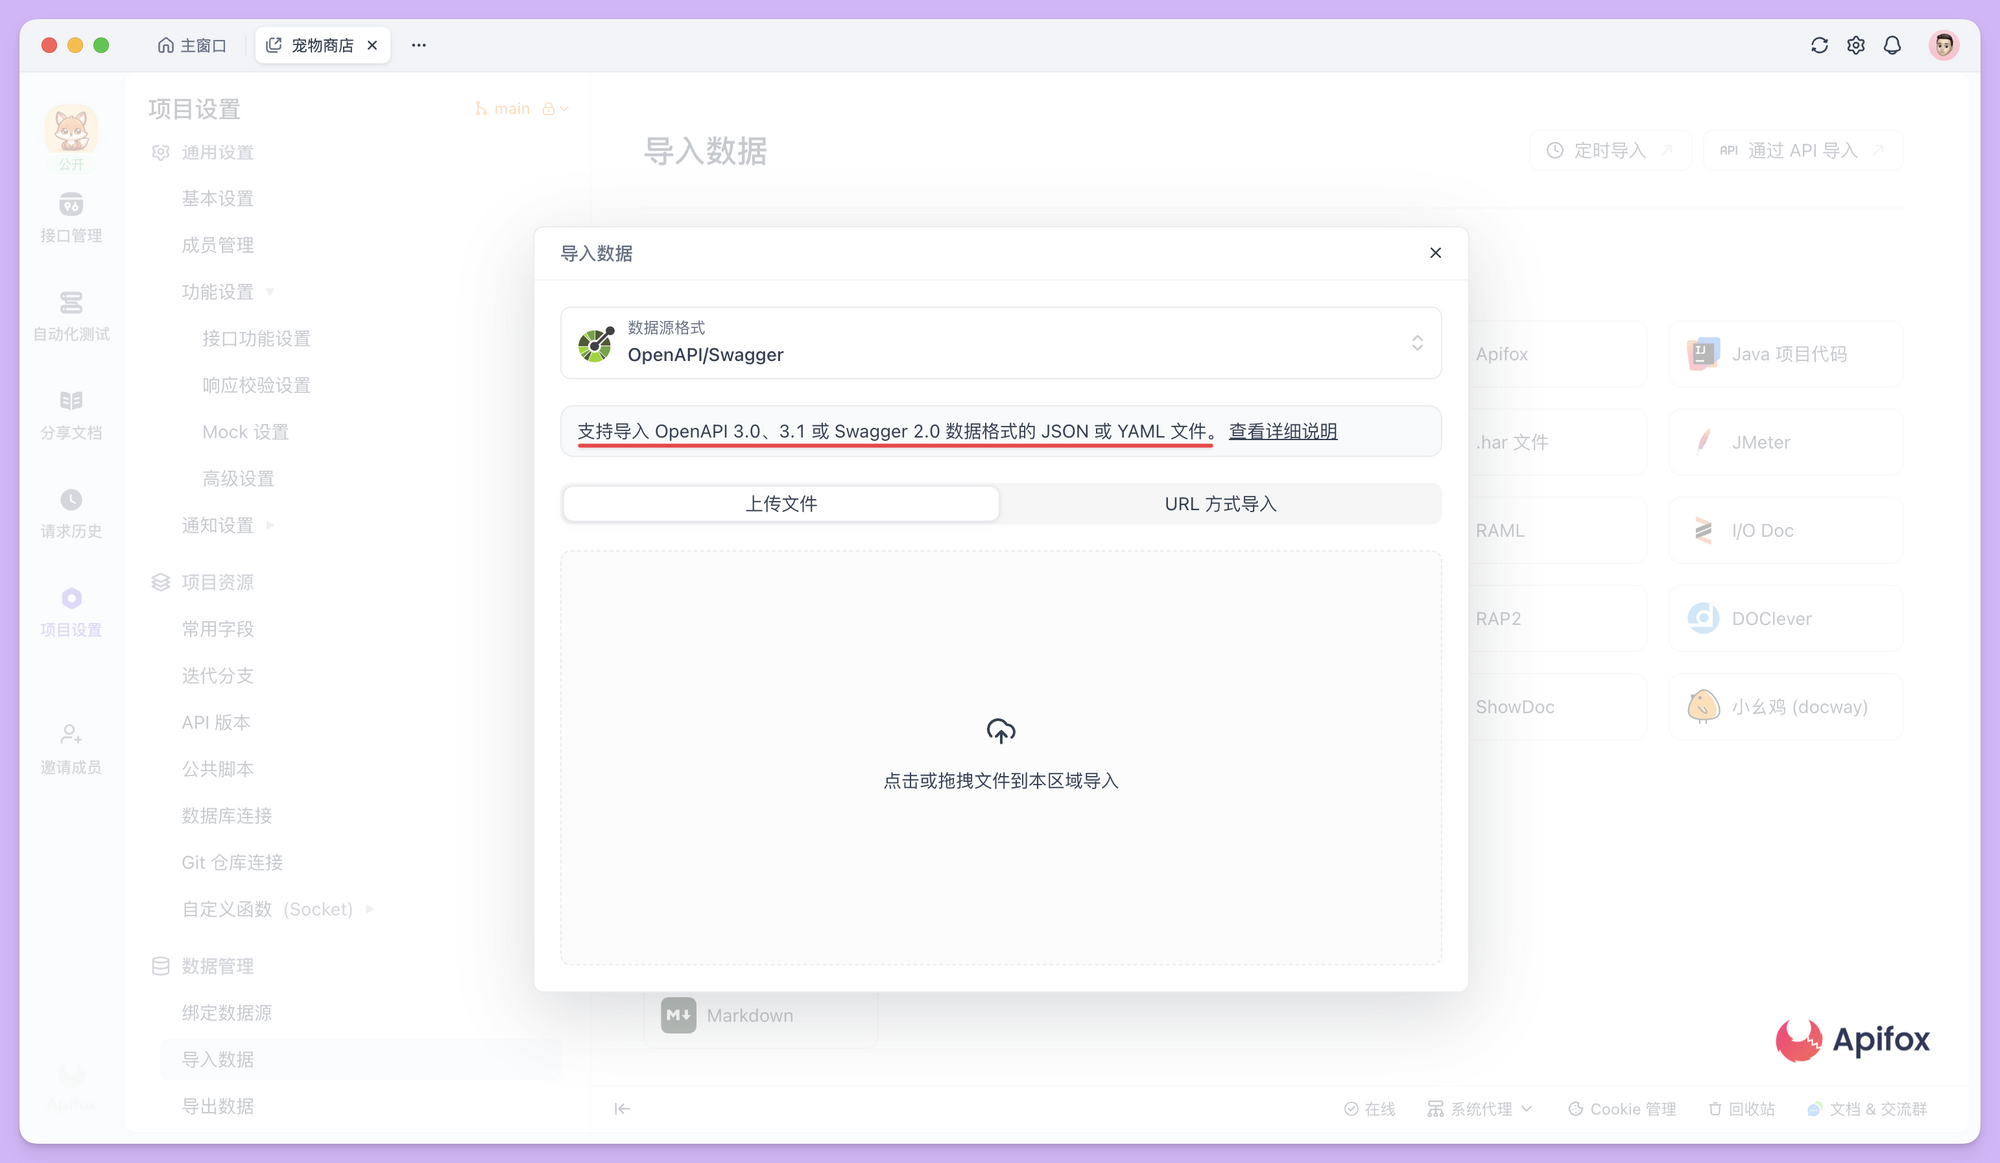2000x1163 pixels.
Task: Click the 定时导入 button
Action: [x=1610, y=150]
